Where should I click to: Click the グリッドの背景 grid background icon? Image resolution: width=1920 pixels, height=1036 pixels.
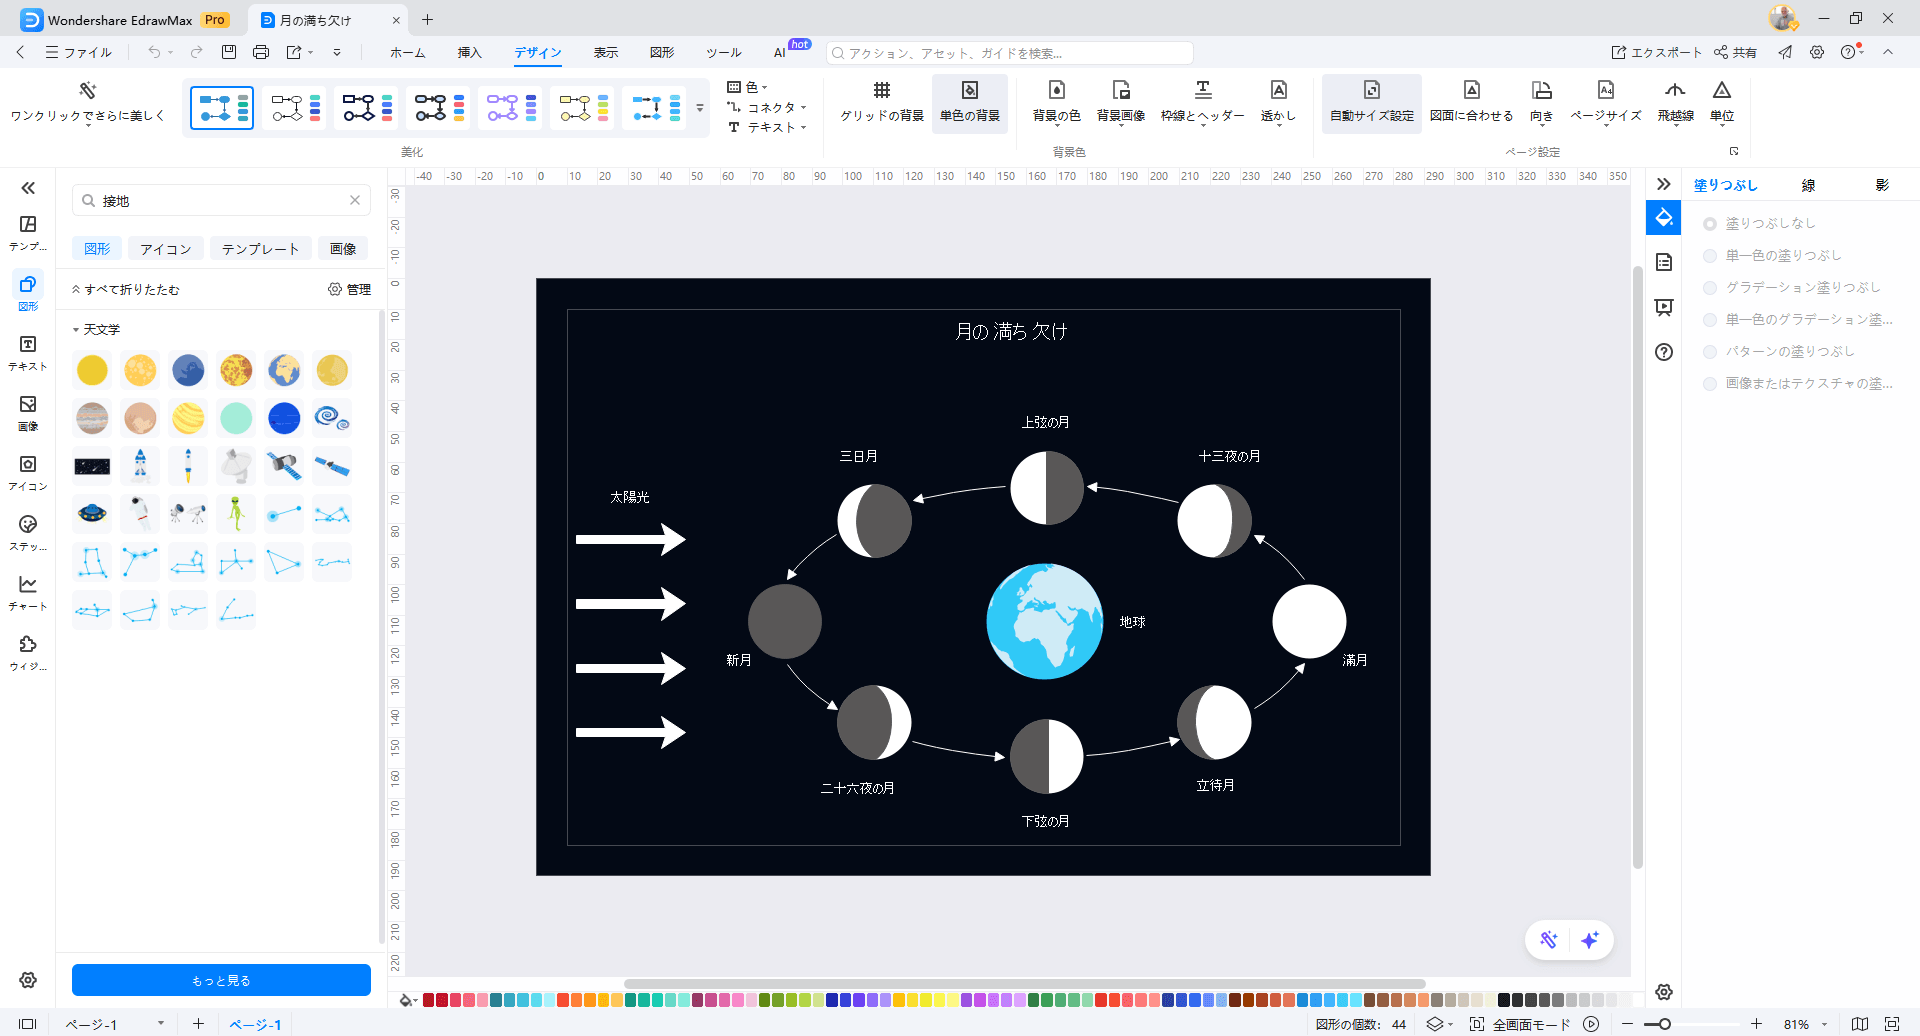tap(881, 91)
